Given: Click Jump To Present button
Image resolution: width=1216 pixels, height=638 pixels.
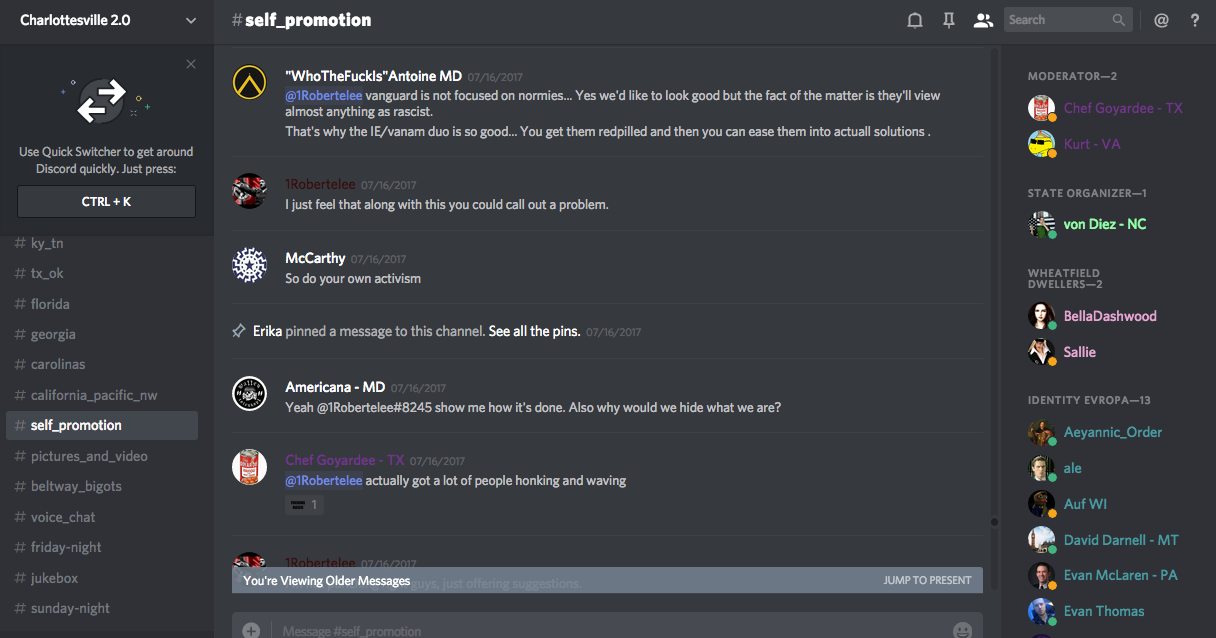Looking at the screenshot, I should point(927,580).
